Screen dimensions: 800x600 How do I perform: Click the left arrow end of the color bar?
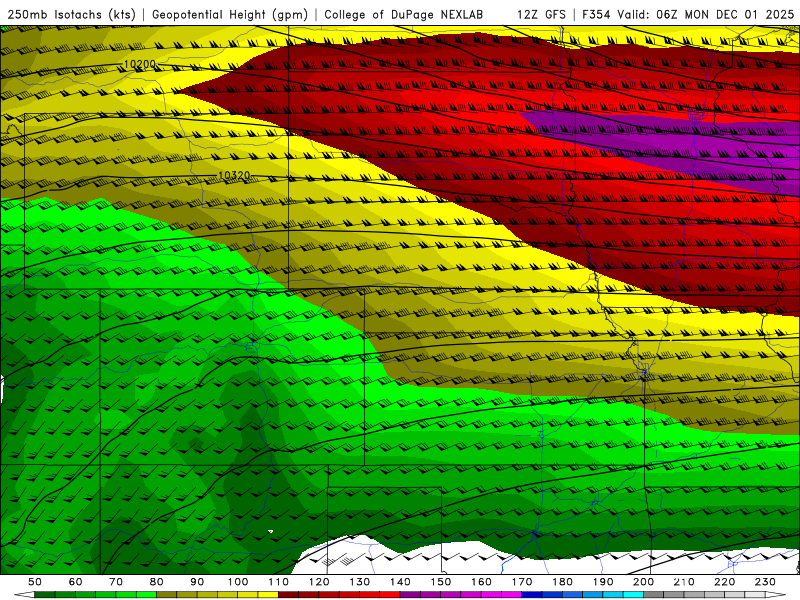pyautogui.click(x=24, y=595)
